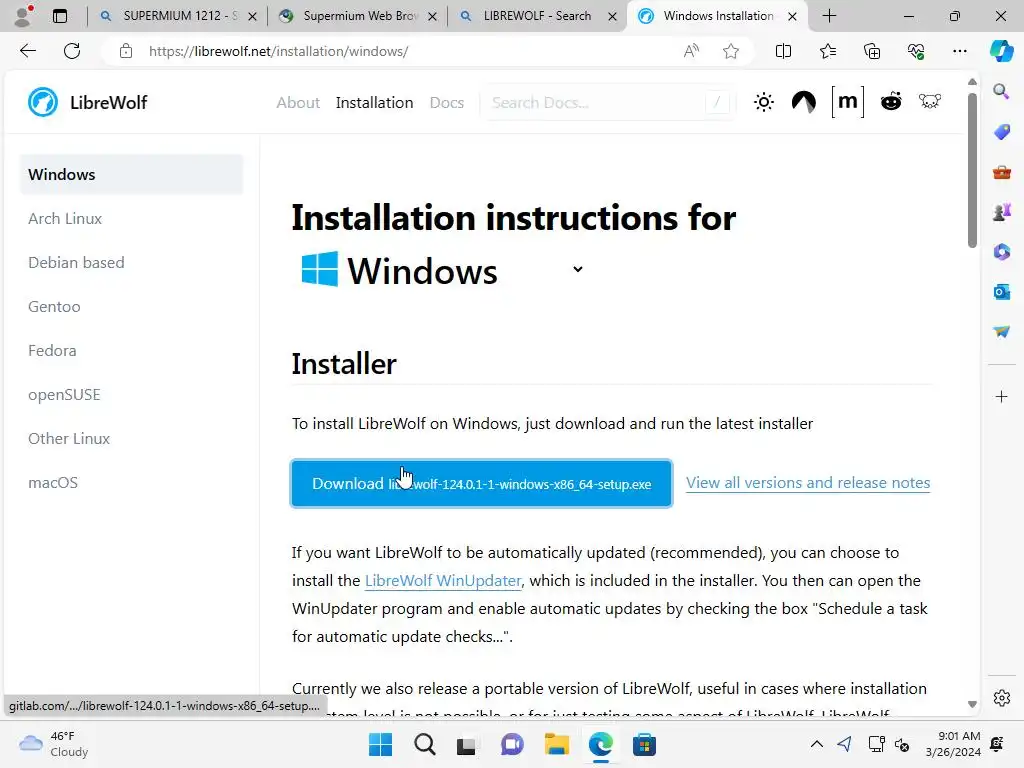
Task: Open a new tab with plus button
Action: (x=829, y=16)
